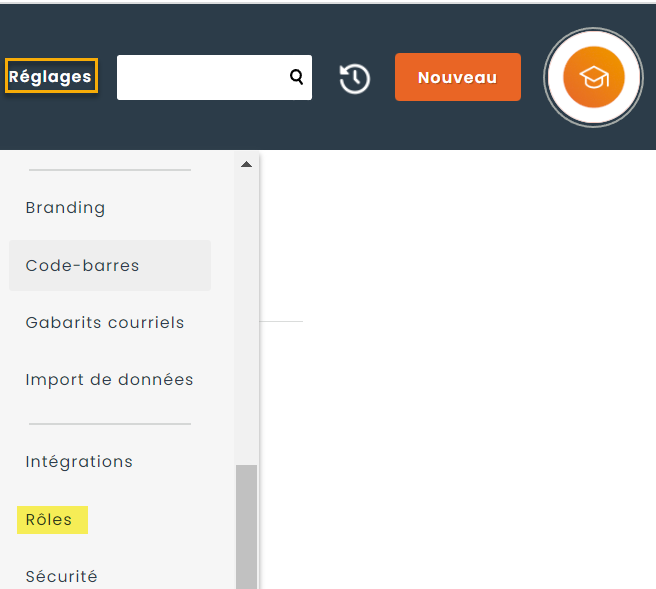Click the magnifier search icon
The height and width of the screenshot is (589, 656).
click(296, 77)
